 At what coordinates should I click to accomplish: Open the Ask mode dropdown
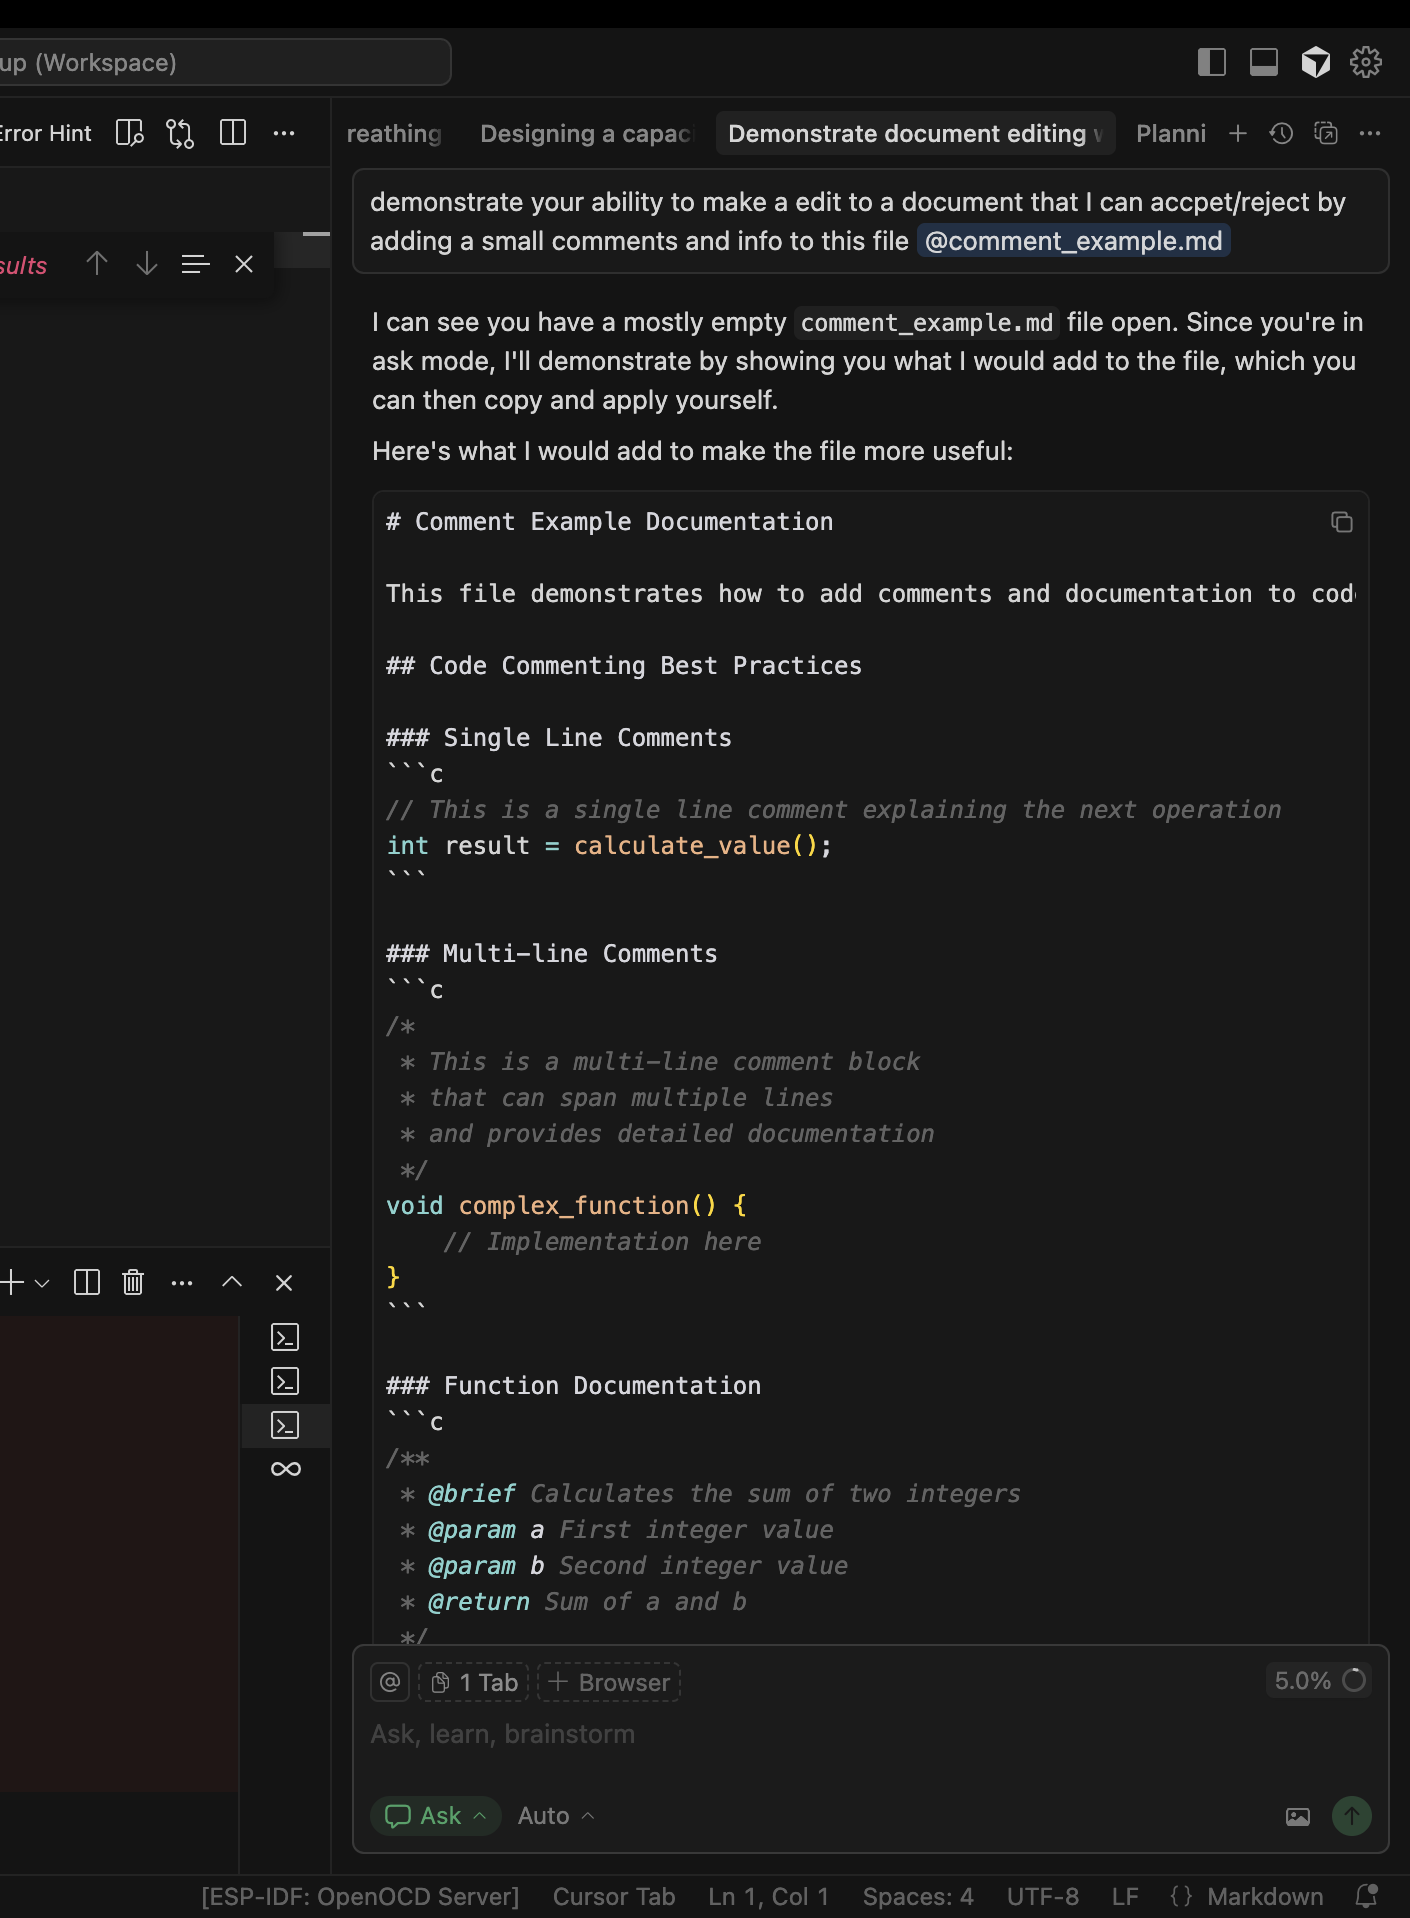pos(436,1816)
